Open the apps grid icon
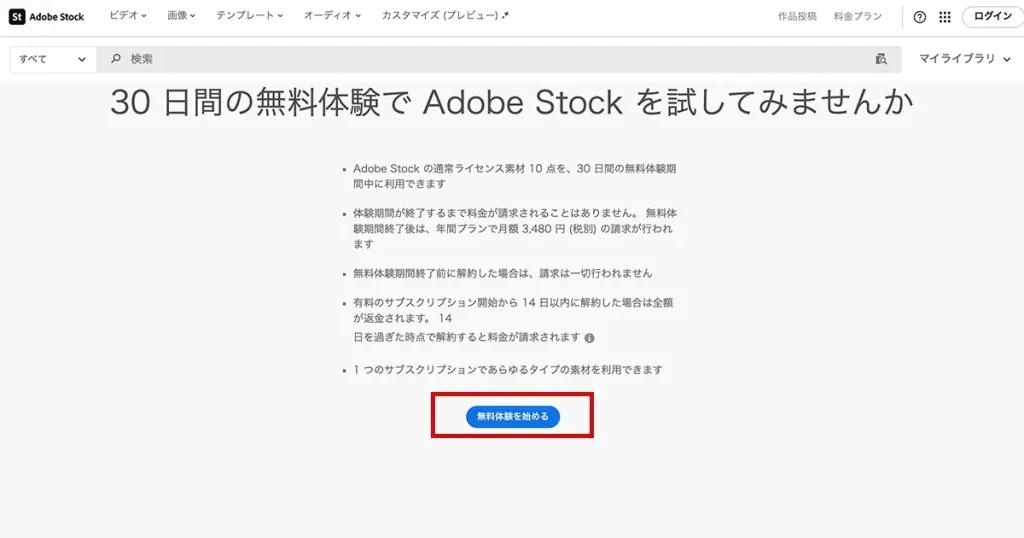 click(945, 17)
